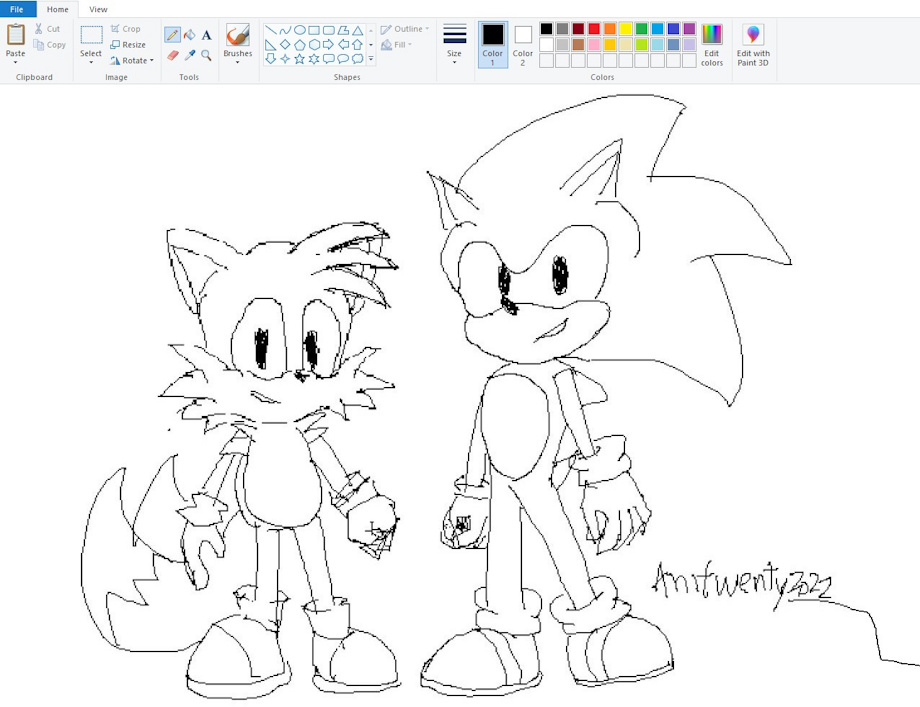The height and width of the screenshot is (707, 920).
Task: Click the Cut button
Action: pos(48,29)
